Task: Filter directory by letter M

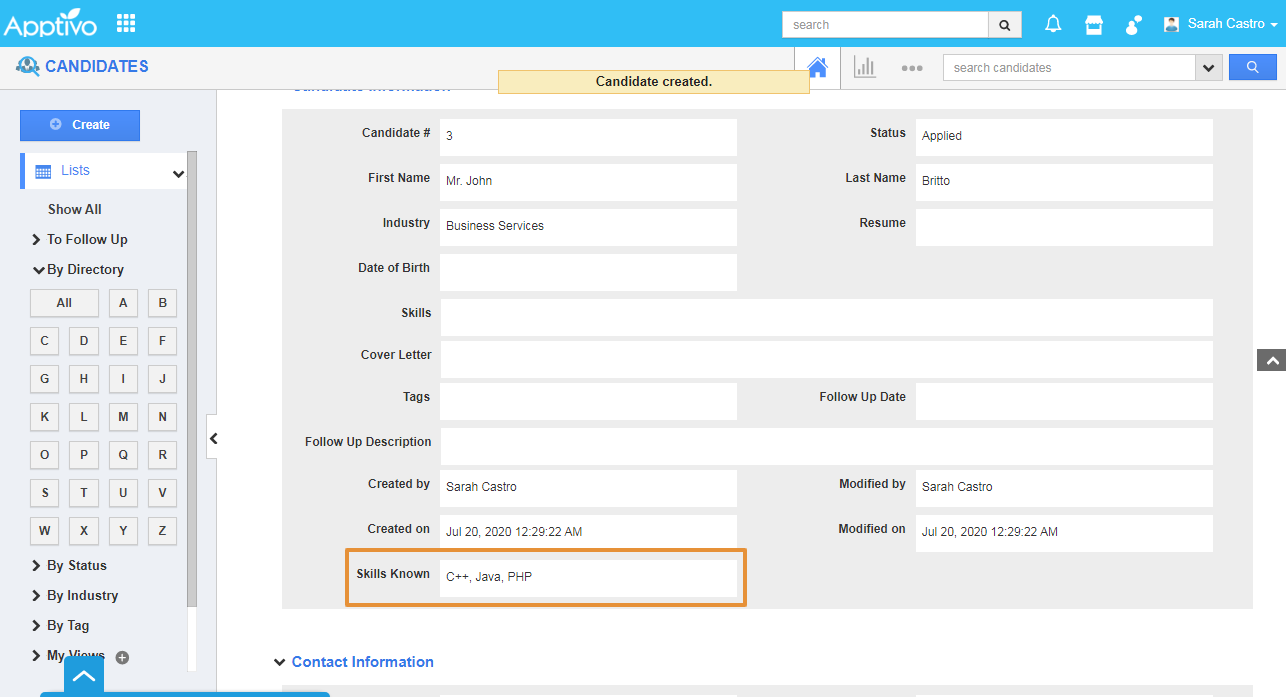Action: [x=123, y=416]
